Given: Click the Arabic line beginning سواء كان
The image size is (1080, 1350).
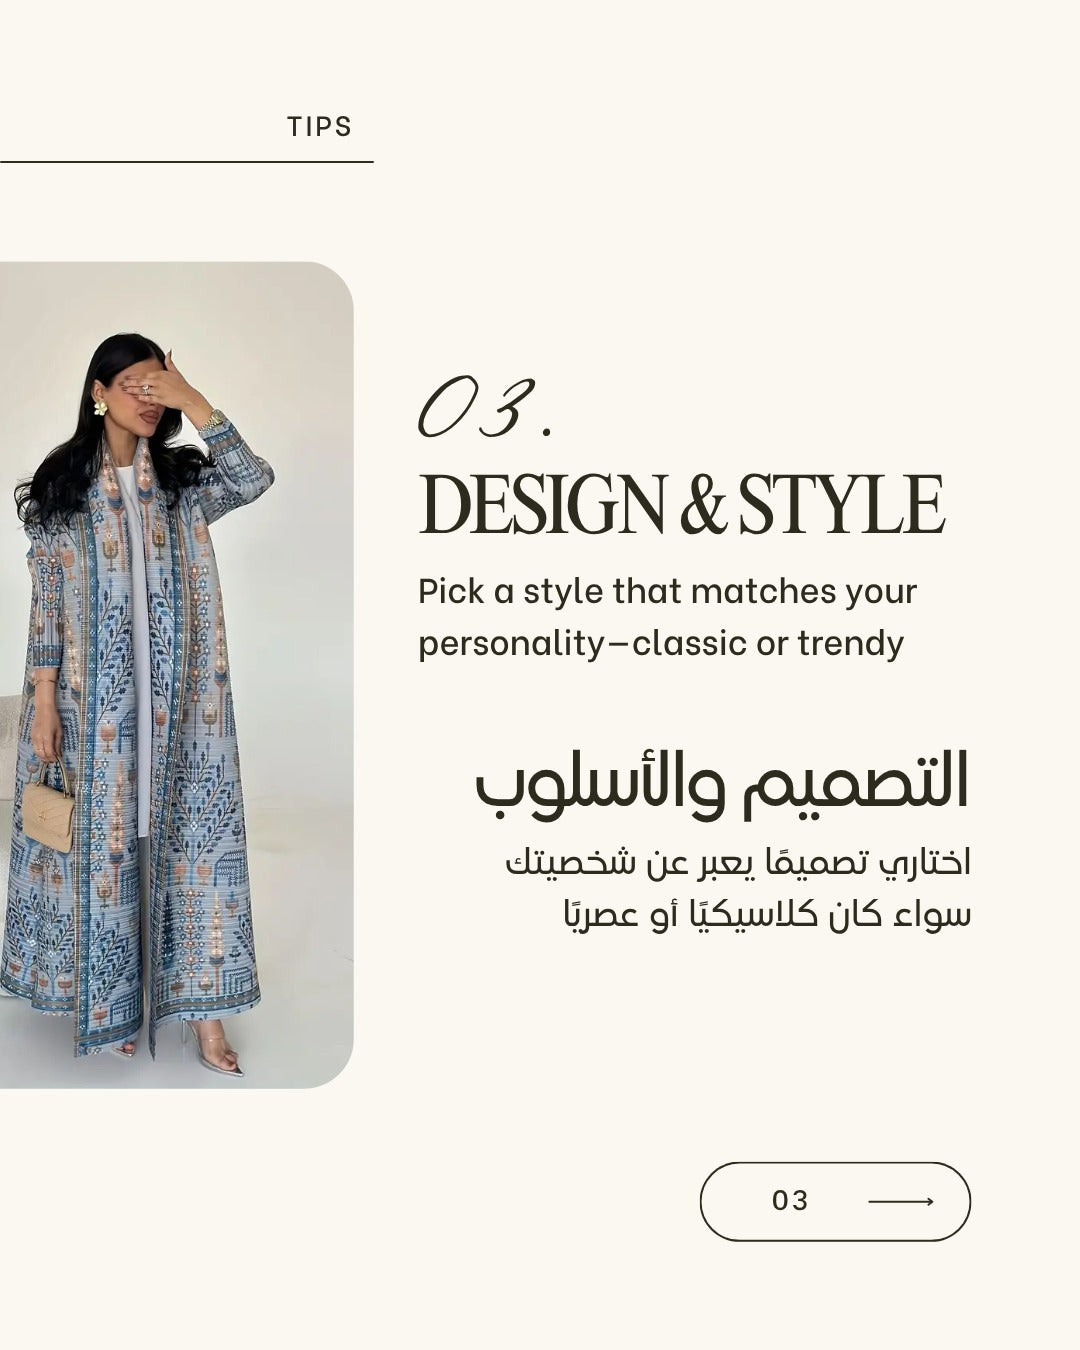Looking at the screenshot, I should pyautogui.click(x=768, y=915).
